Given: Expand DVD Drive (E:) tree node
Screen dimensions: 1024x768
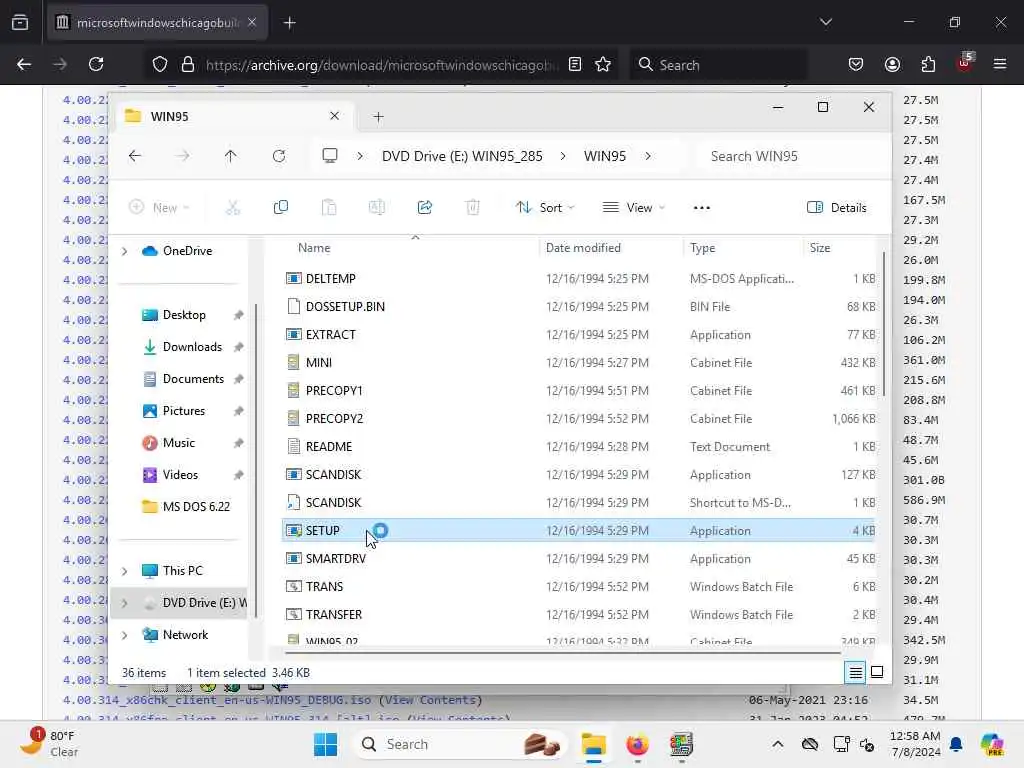Looking at the screenshot, I should click(125, 603).
